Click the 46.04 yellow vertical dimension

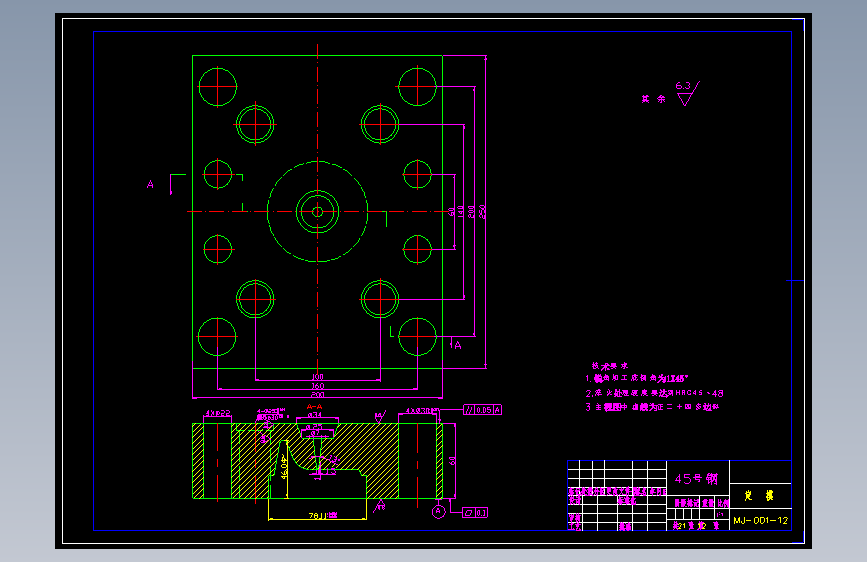[x=284, y=467]
